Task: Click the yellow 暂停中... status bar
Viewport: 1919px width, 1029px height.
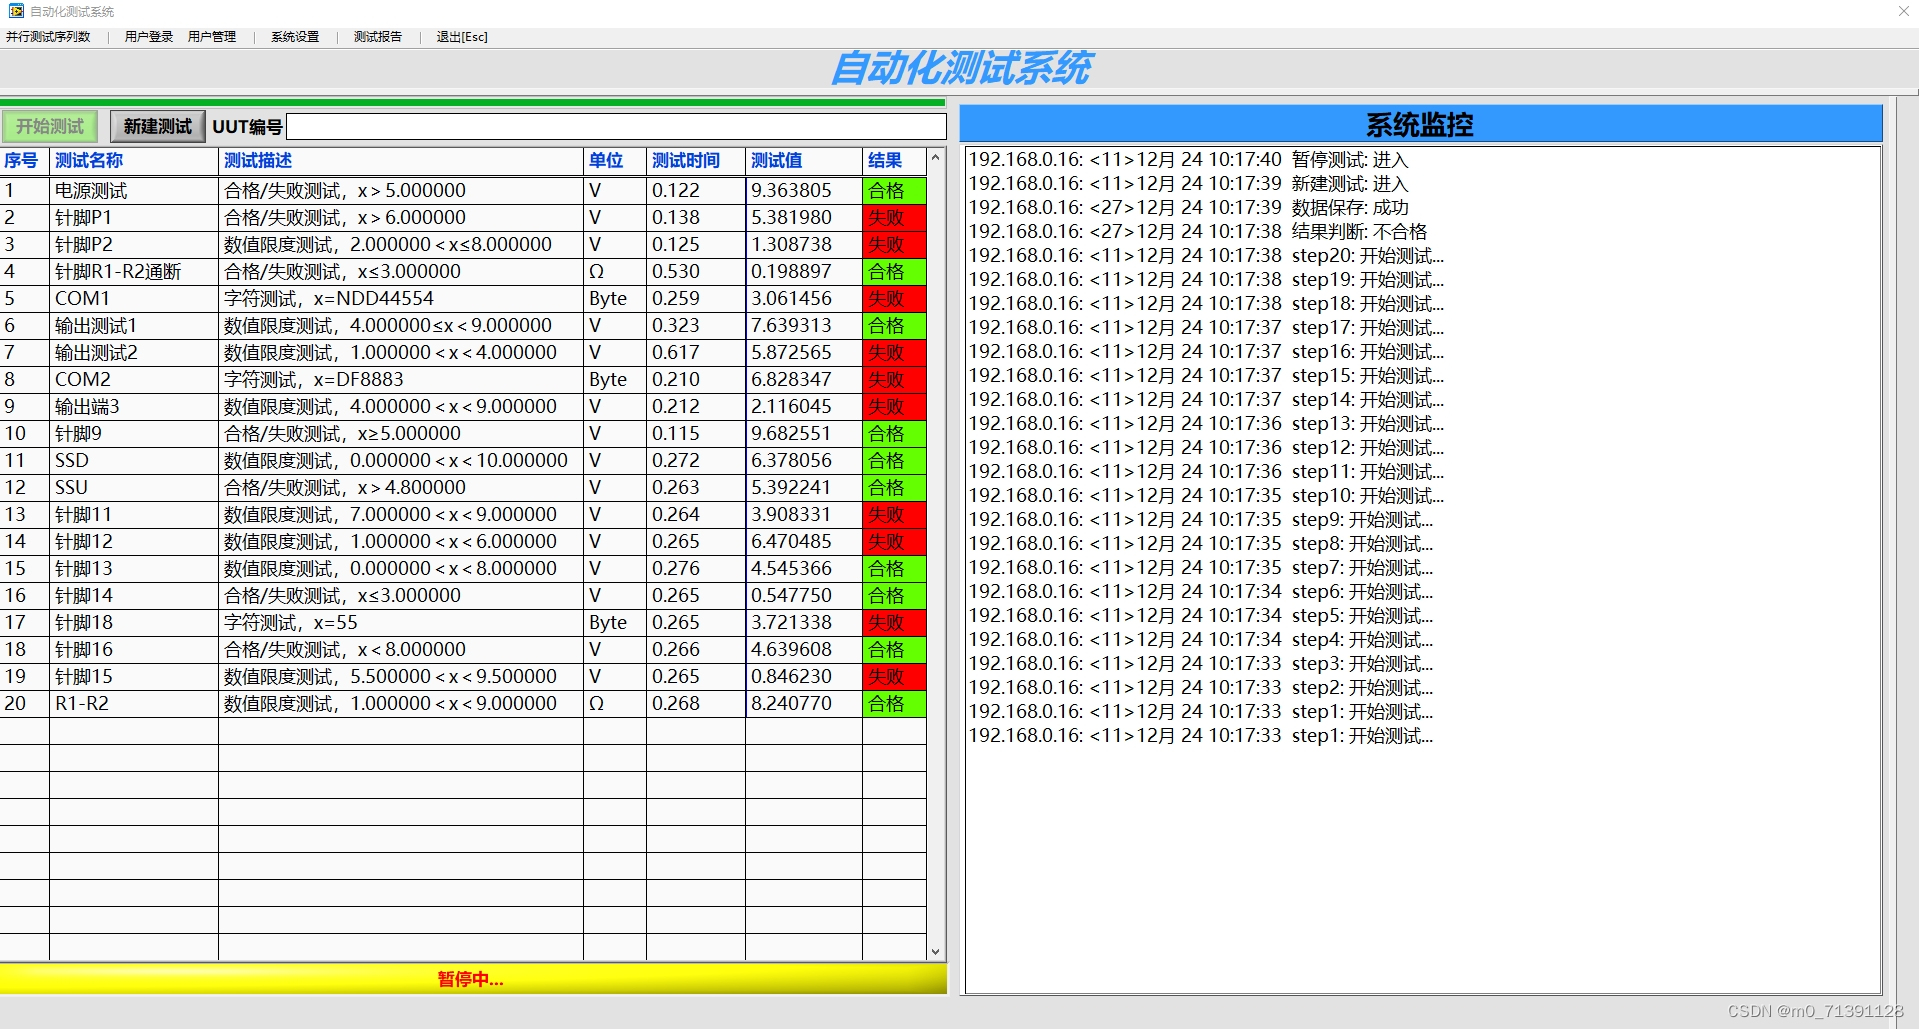Action: pyautogui.click(x=472, y=979)
